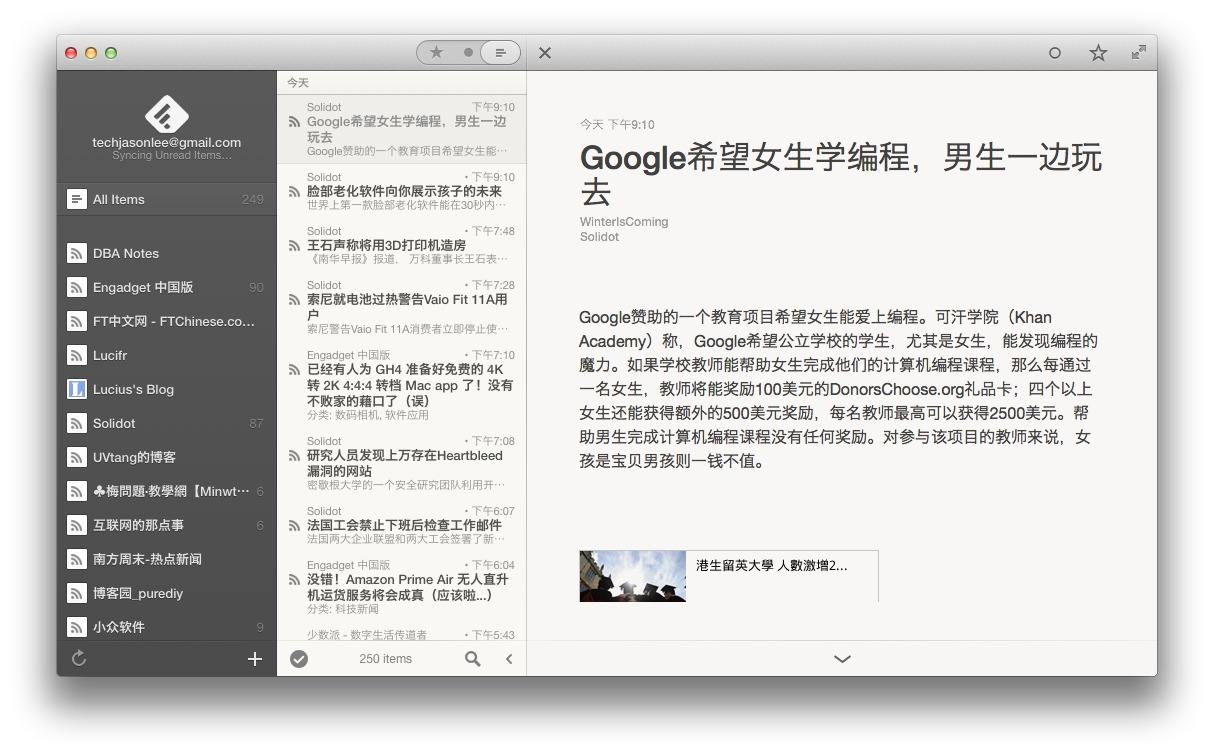Screen dimensions: 1214x755
Task: Open 梅問題-教學網 feed
Action: coord(167,491)
